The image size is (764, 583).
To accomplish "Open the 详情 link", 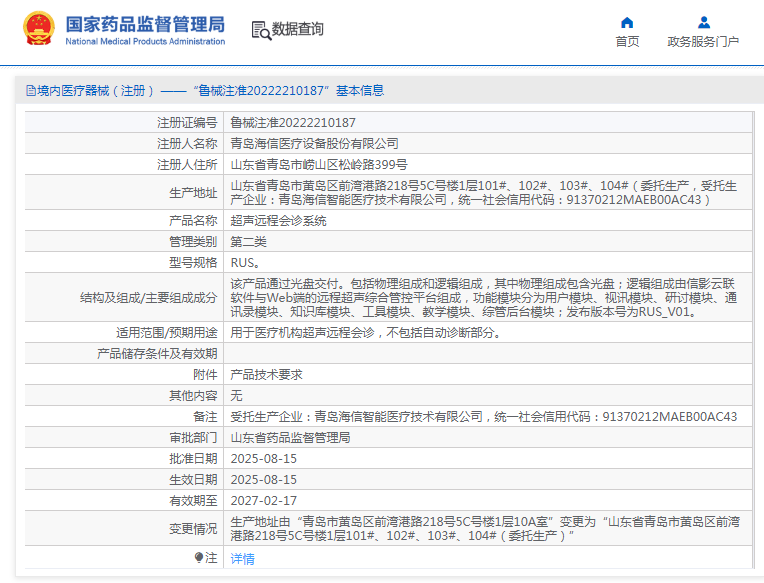I will click(x=243, y=559).
